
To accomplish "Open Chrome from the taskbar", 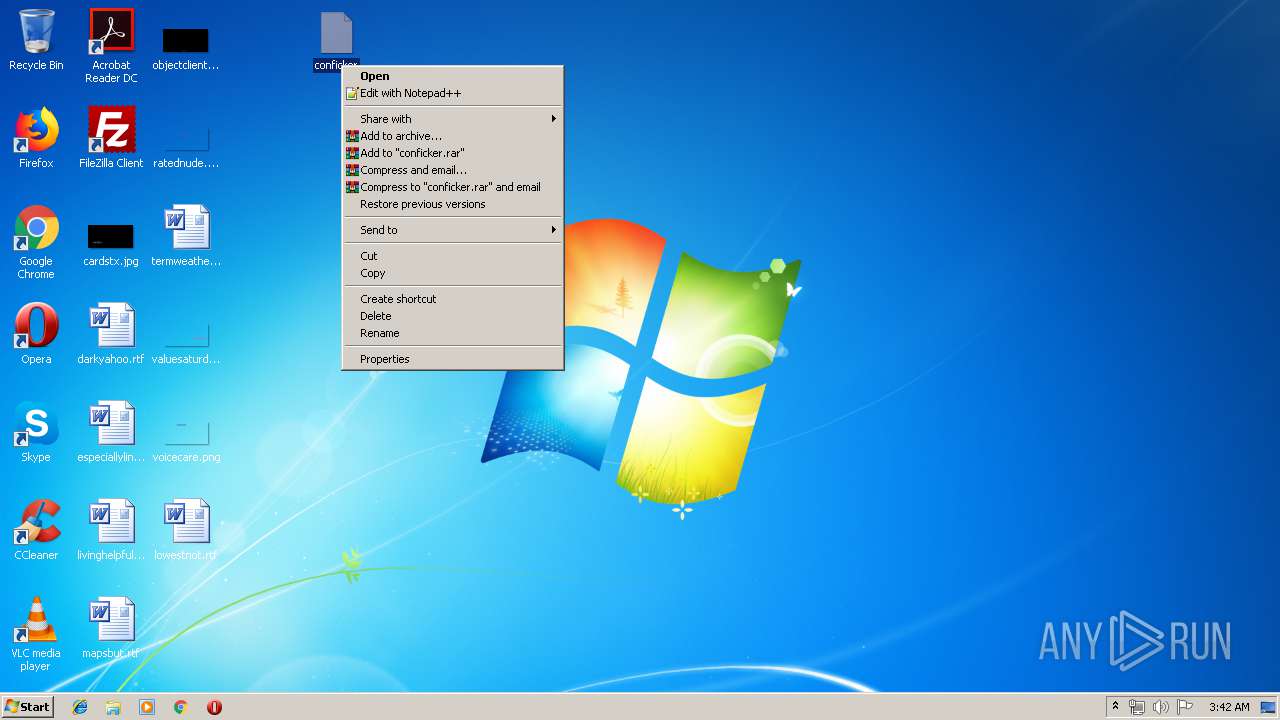I will tap(181, 707).
